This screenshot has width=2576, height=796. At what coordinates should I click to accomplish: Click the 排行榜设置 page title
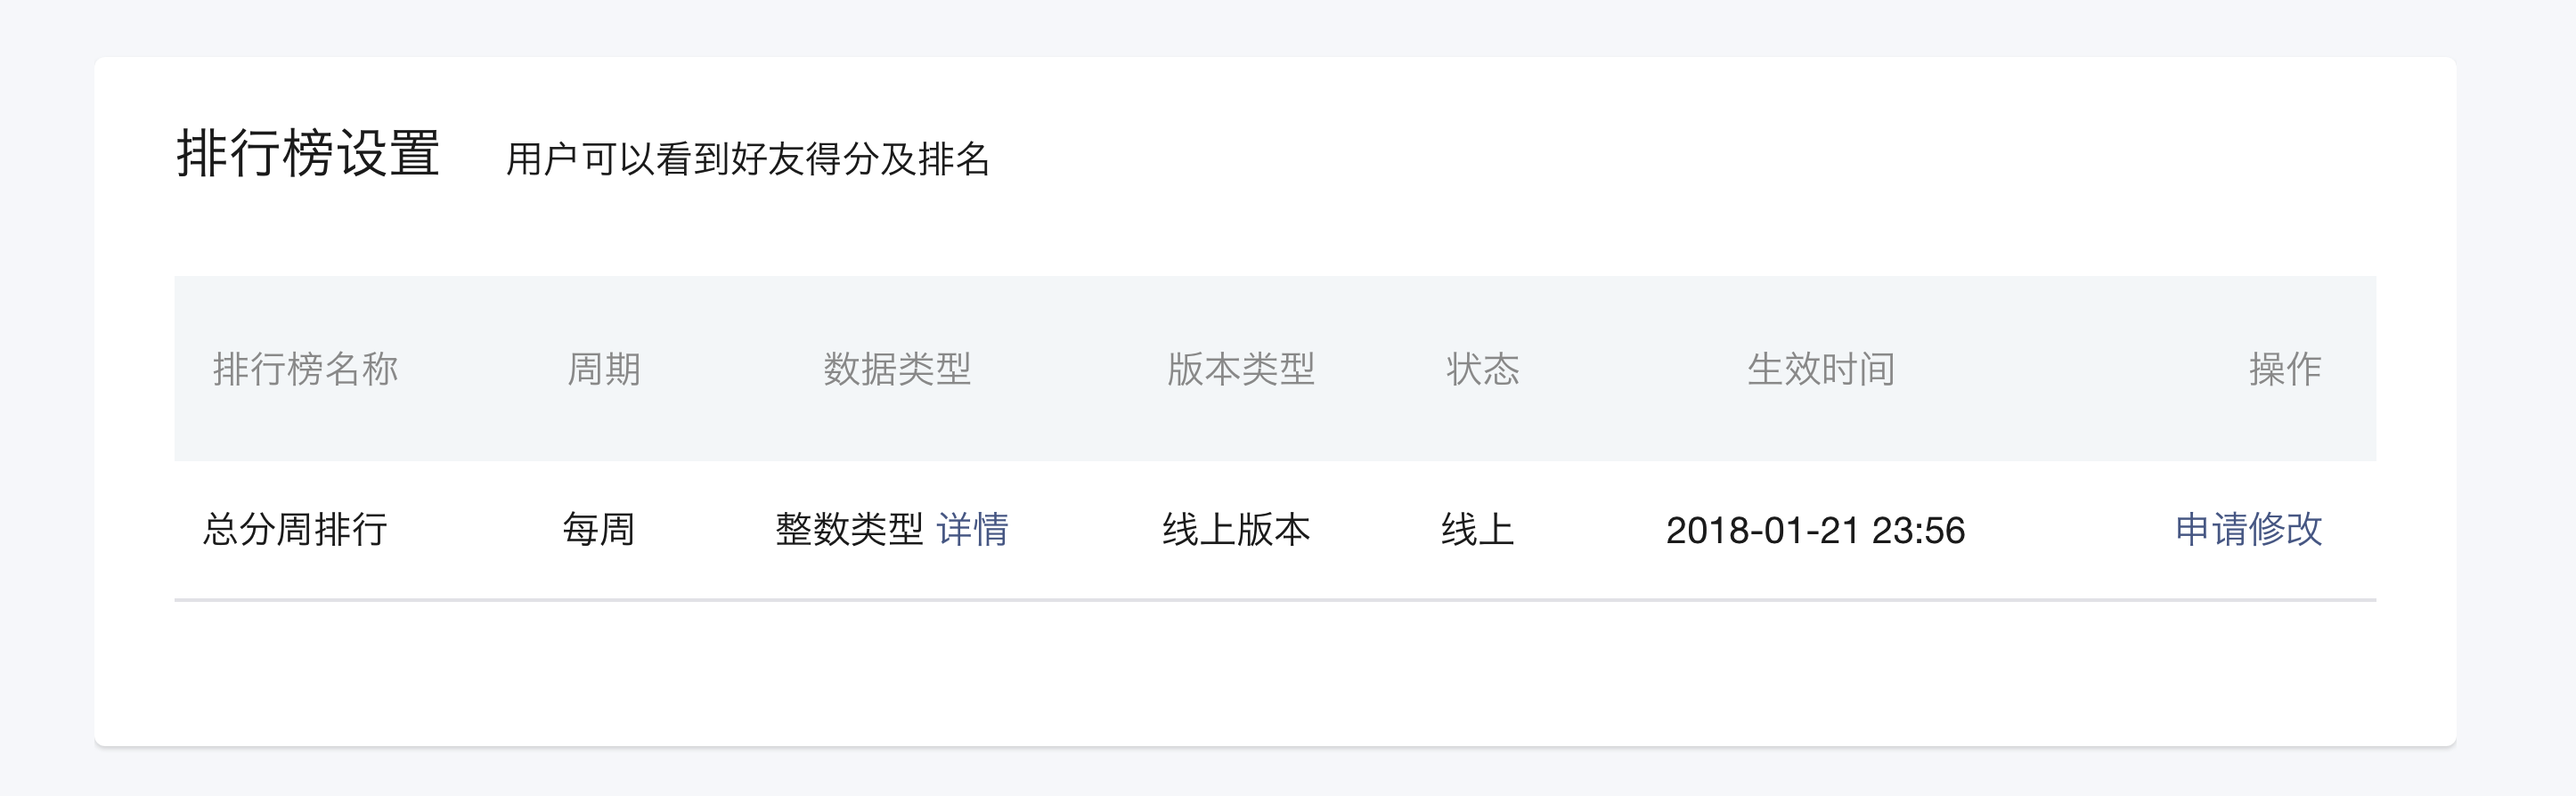click(308, 154)
